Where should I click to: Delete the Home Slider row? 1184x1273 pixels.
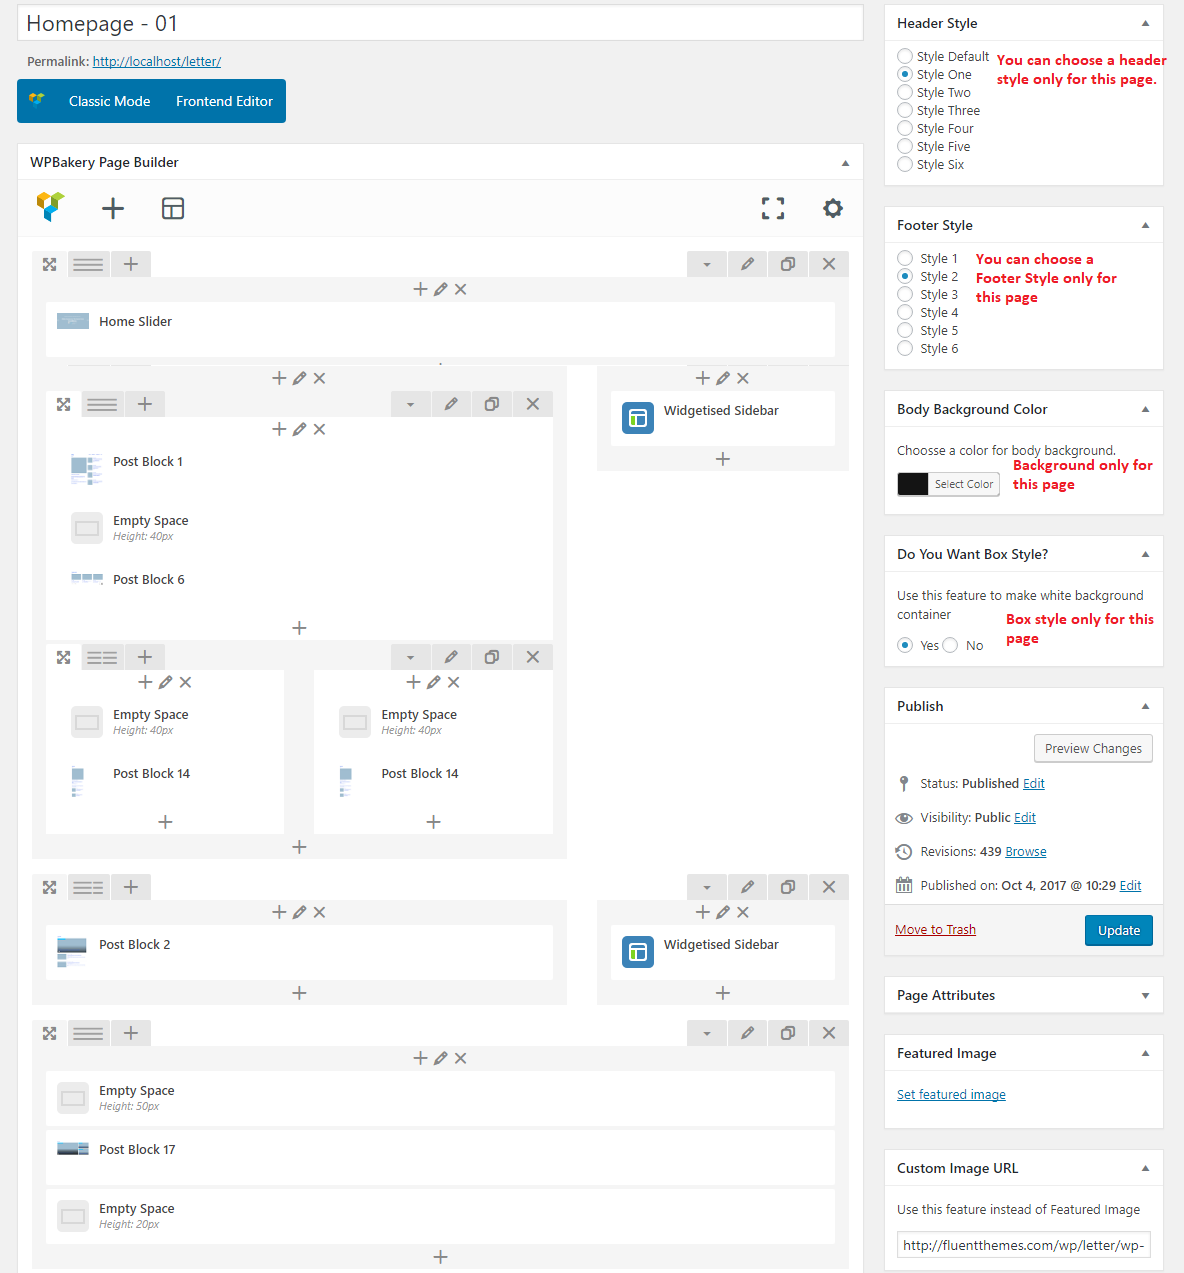pyautogui.click(x=828, y=264)
